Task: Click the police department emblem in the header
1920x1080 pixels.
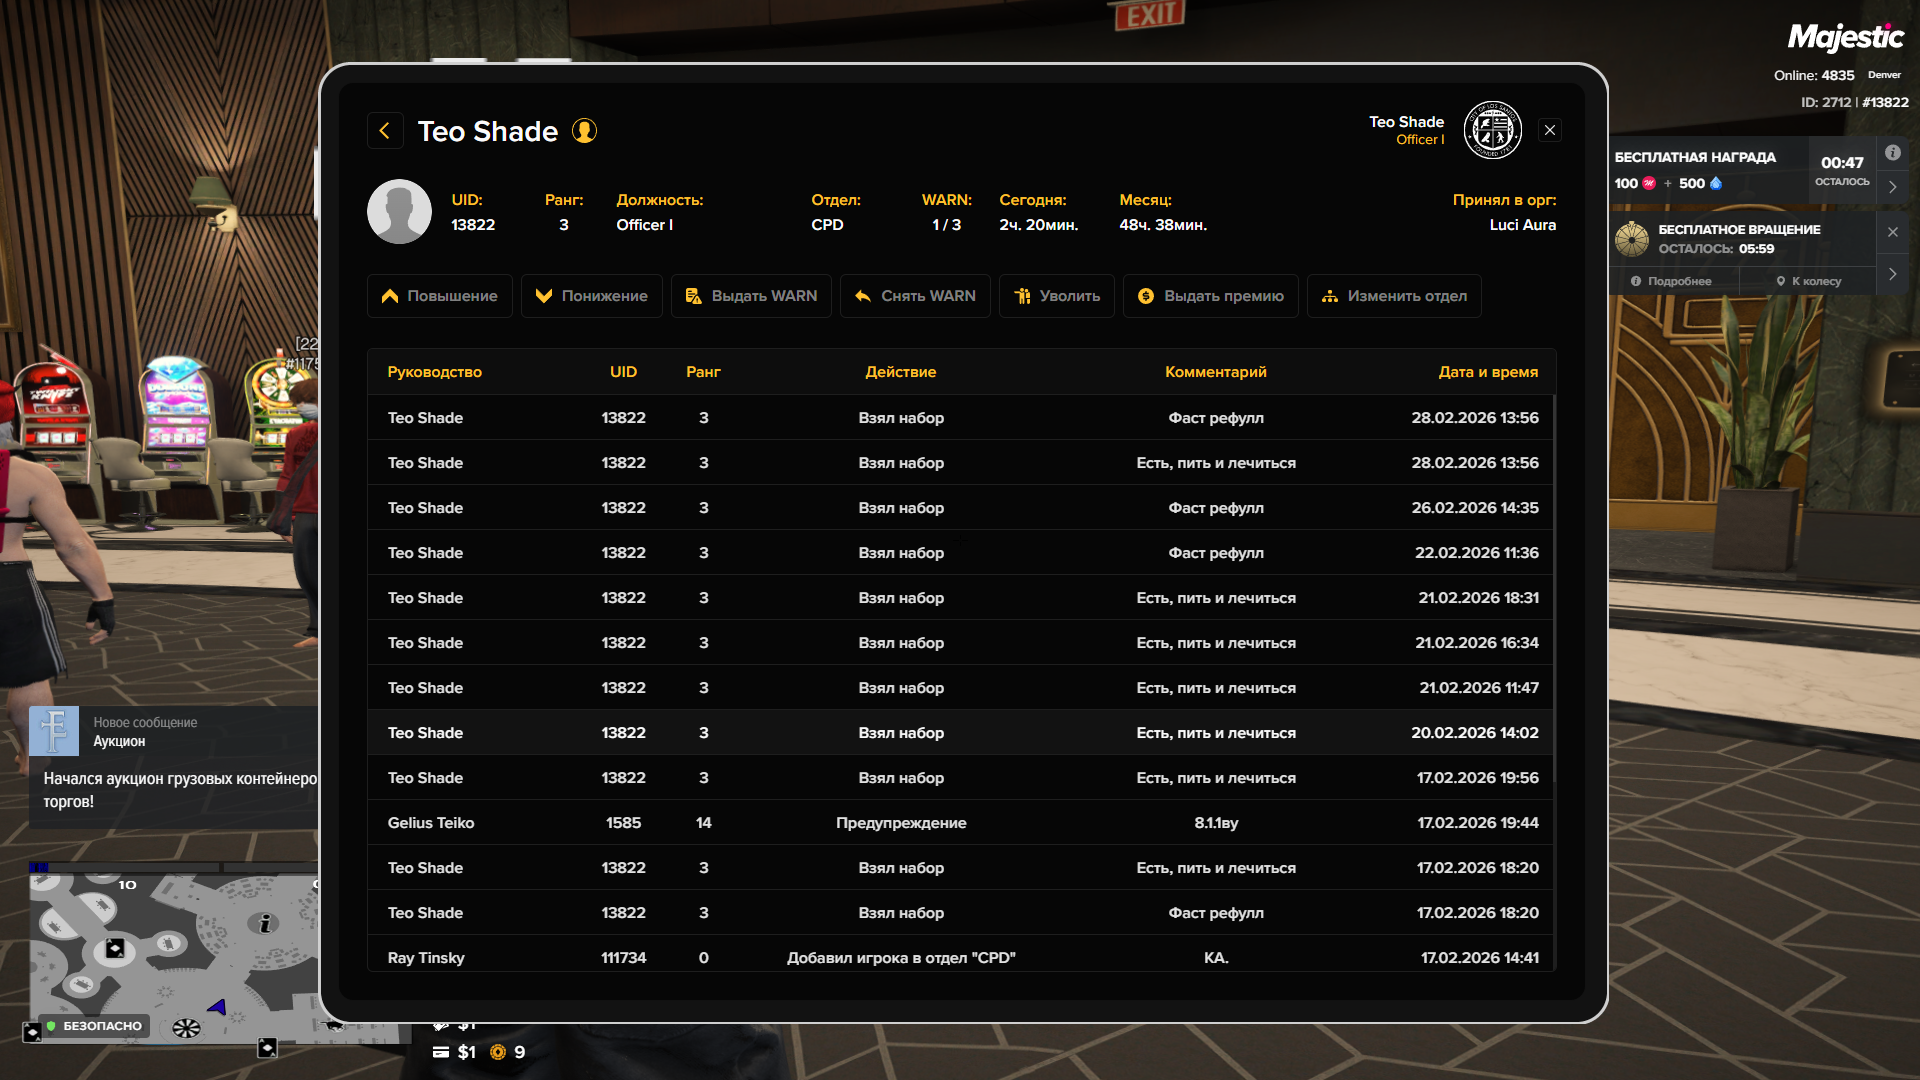Action: coord(1492,130)
